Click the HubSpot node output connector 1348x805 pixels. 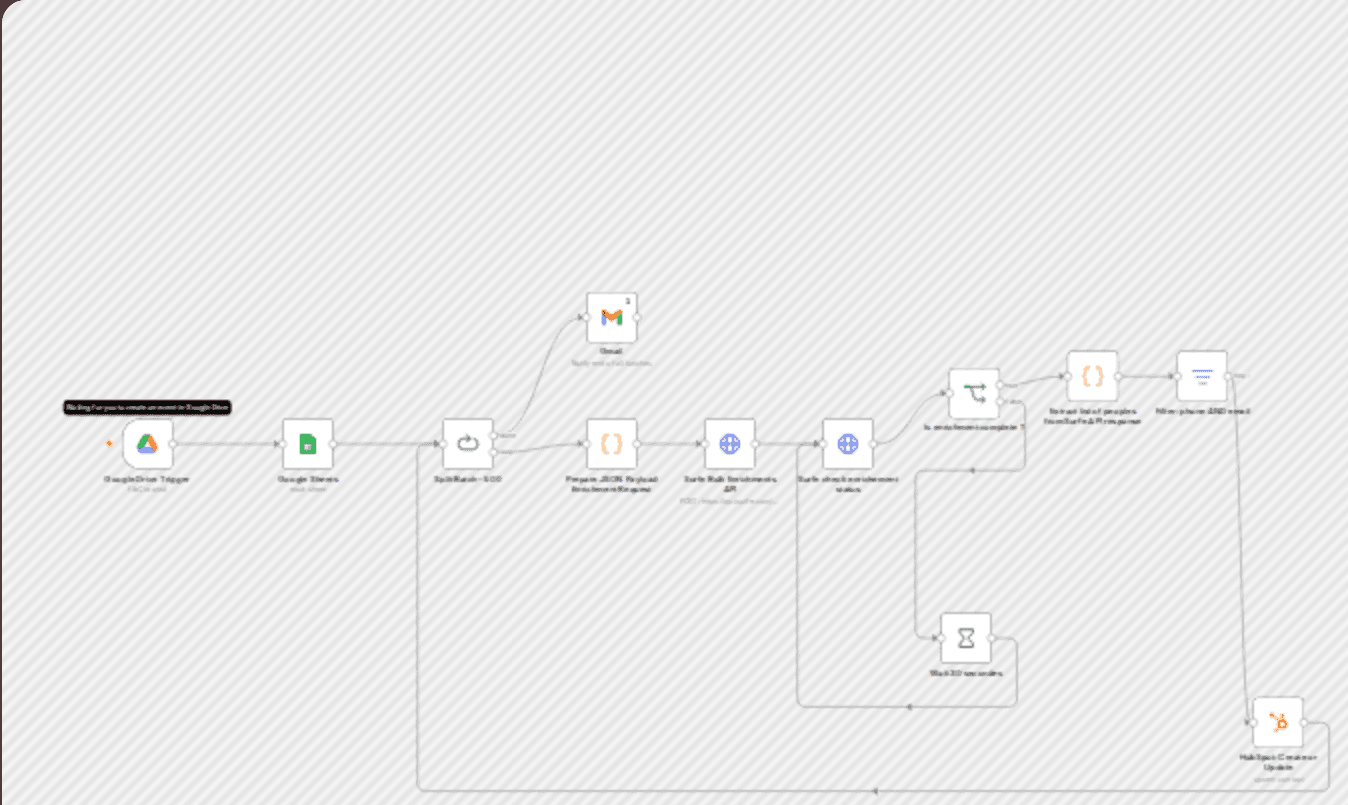tap(1303, 722)
